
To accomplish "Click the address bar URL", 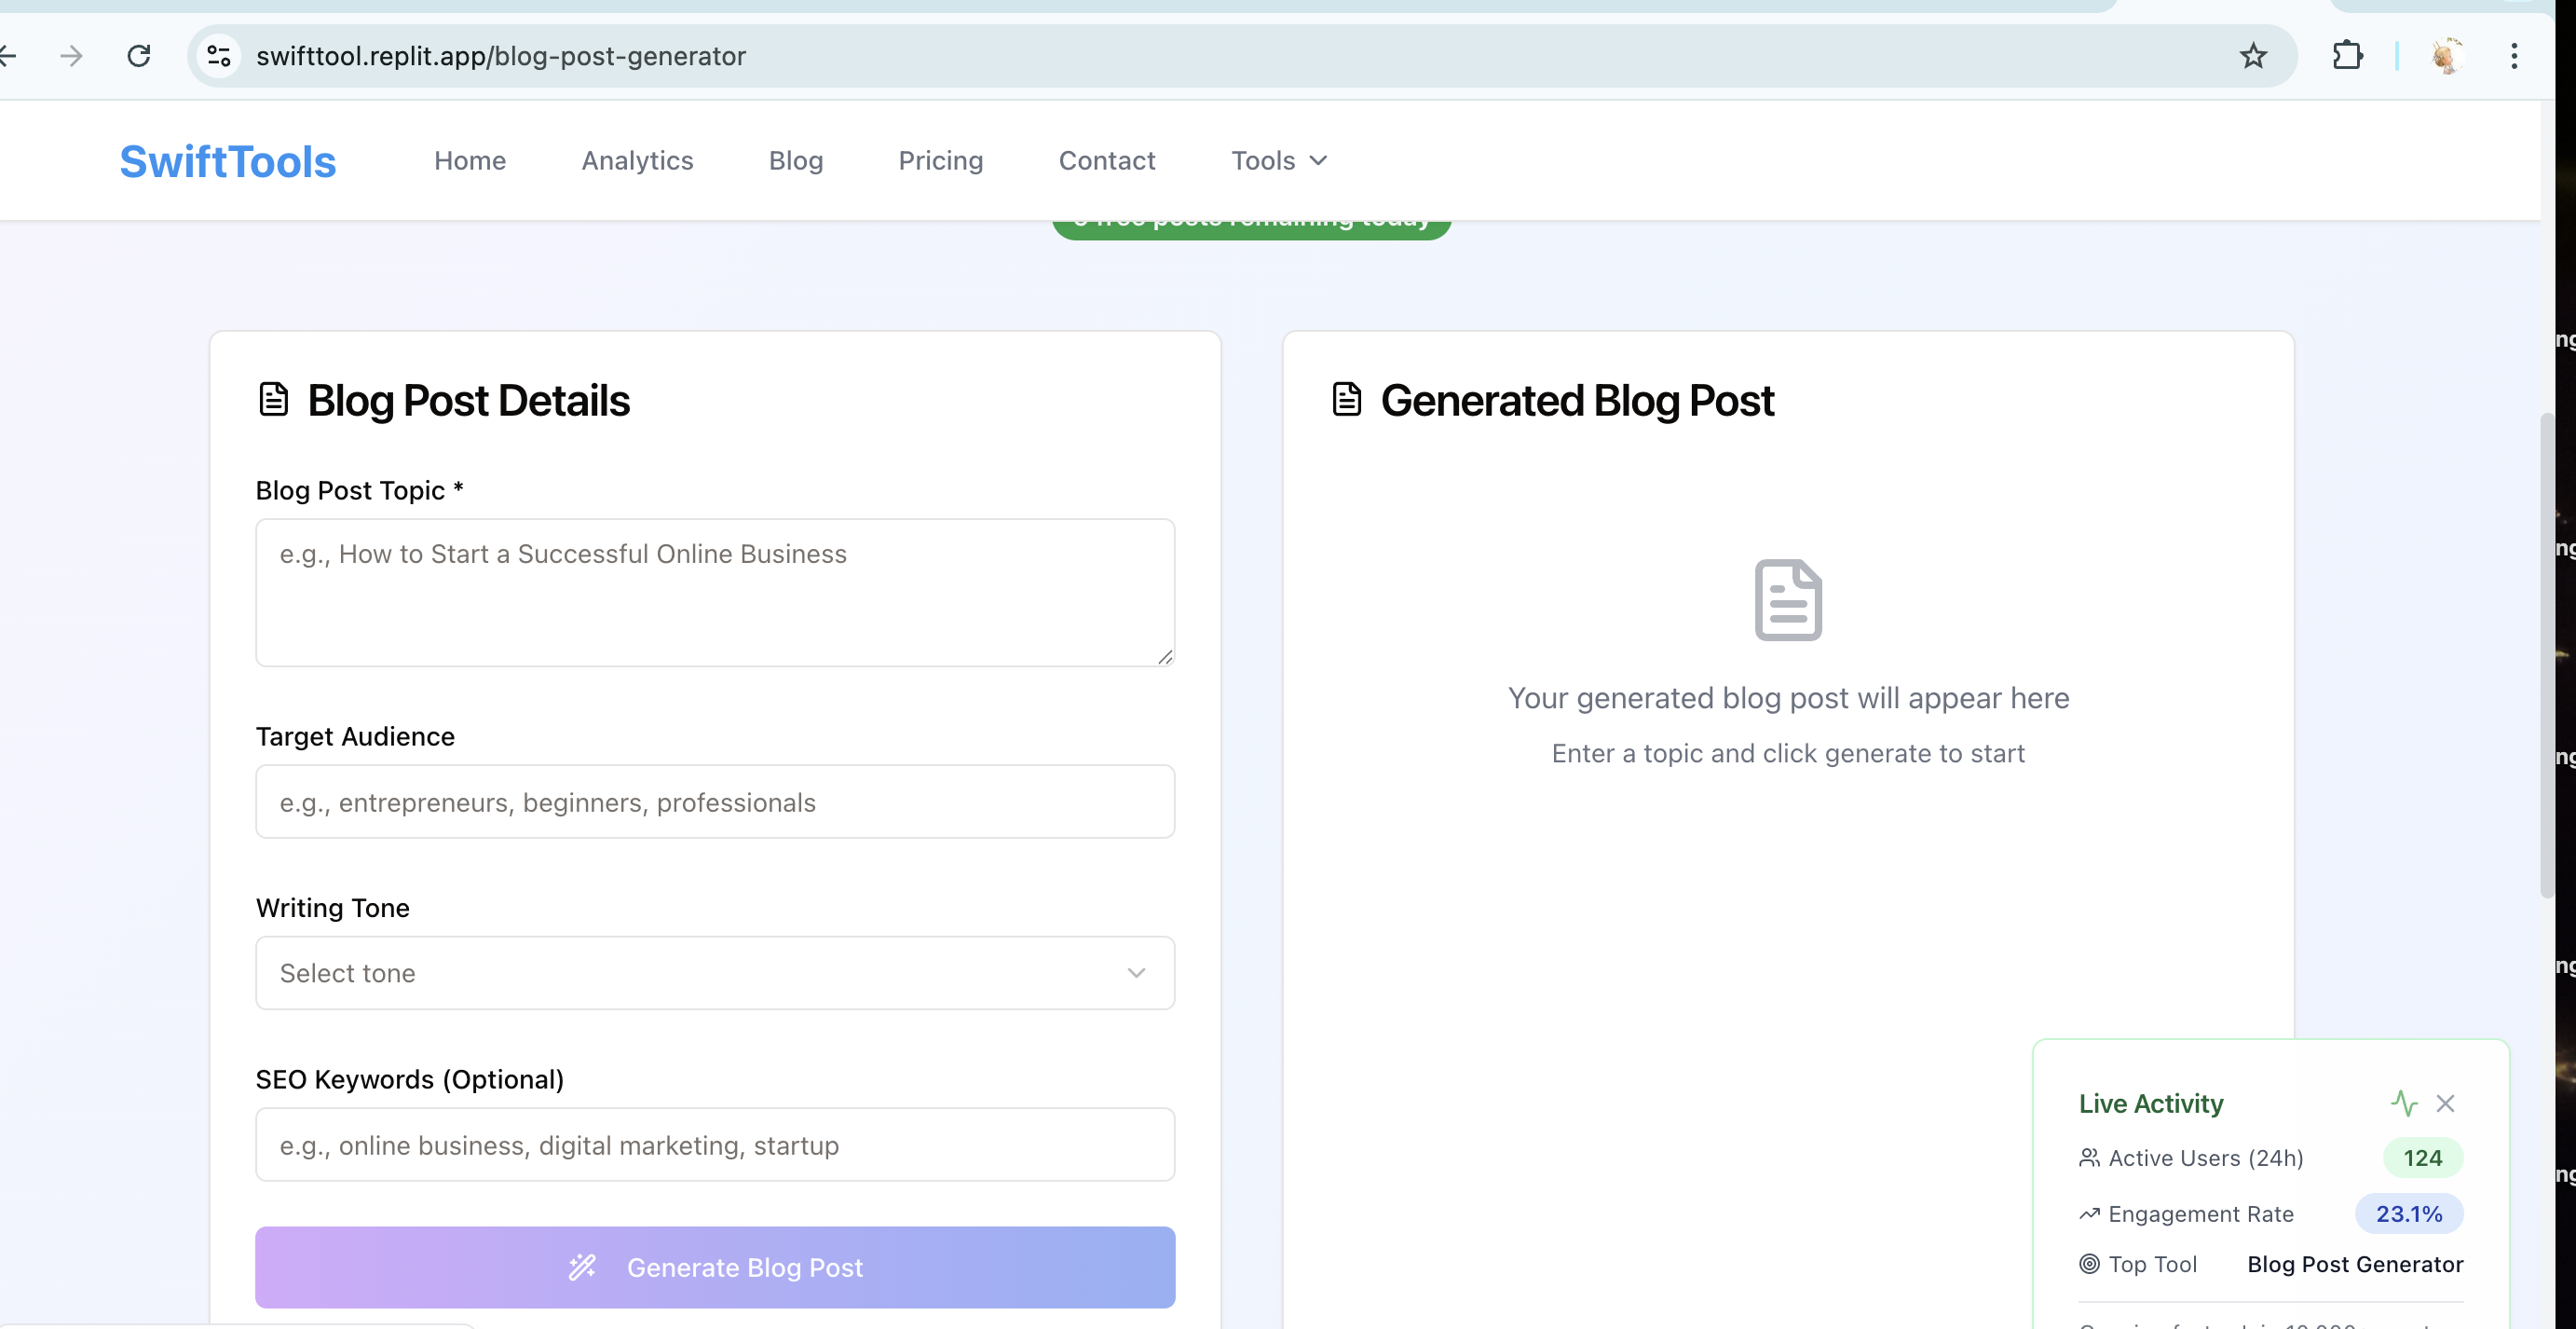I will click(x=501, y=56).
